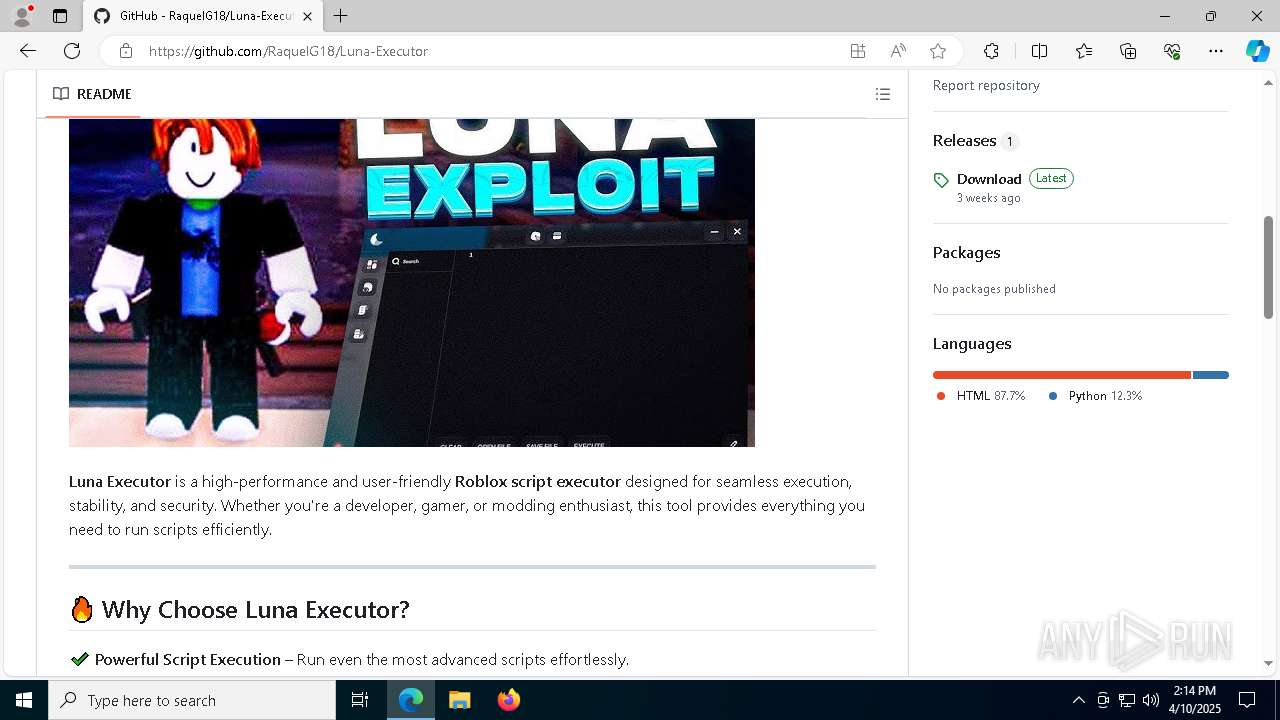Screen dimensions: 1280x720
Task: Click the Latest release badge
Action: click(1051, 178)
